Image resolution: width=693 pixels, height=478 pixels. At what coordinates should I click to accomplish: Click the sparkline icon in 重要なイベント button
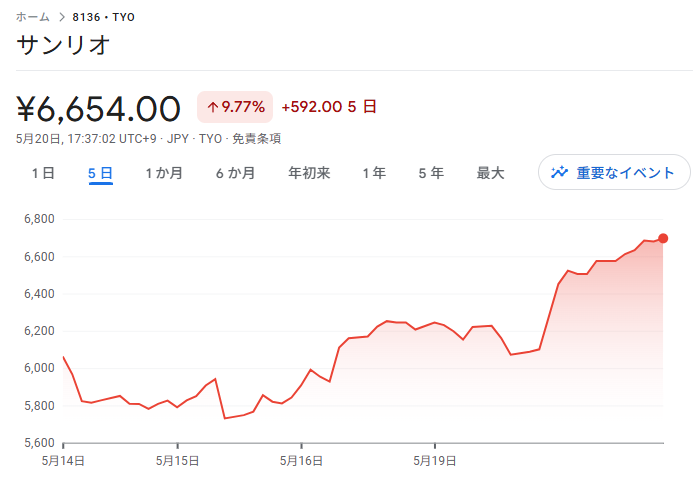559,172
